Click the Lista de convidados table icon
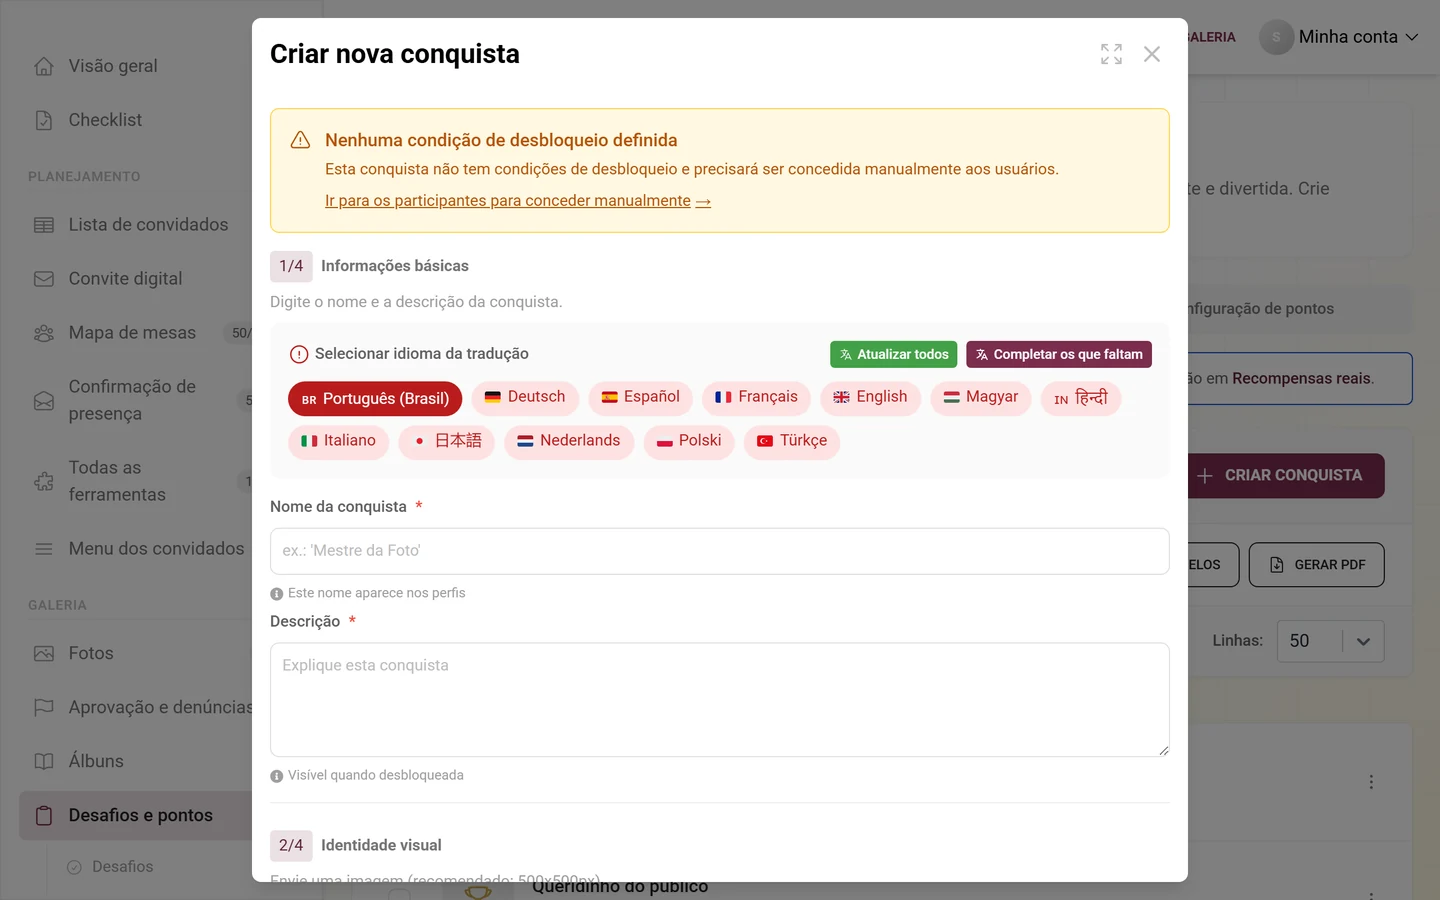 [x=44, y=225]
